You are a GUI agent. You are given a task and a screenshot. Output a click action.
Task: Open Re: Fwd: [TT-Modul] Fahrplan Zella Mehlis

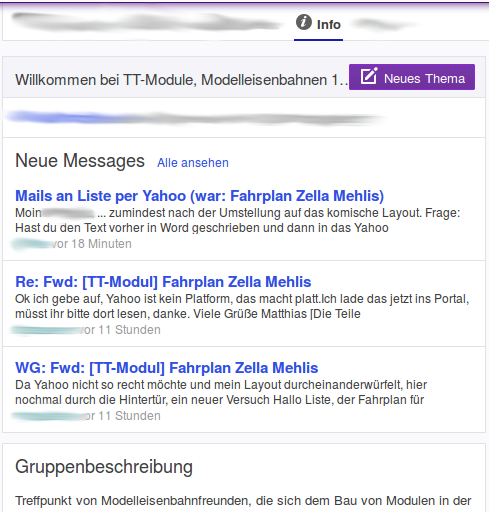(163, 282)
